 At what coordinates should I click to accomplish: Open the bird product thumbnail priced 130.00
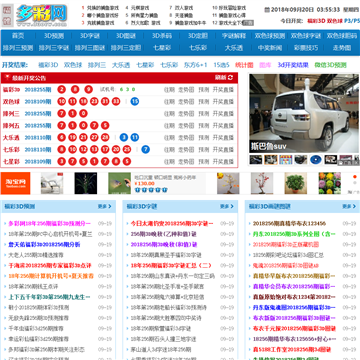pyautogui.click(x=119, y=183)
